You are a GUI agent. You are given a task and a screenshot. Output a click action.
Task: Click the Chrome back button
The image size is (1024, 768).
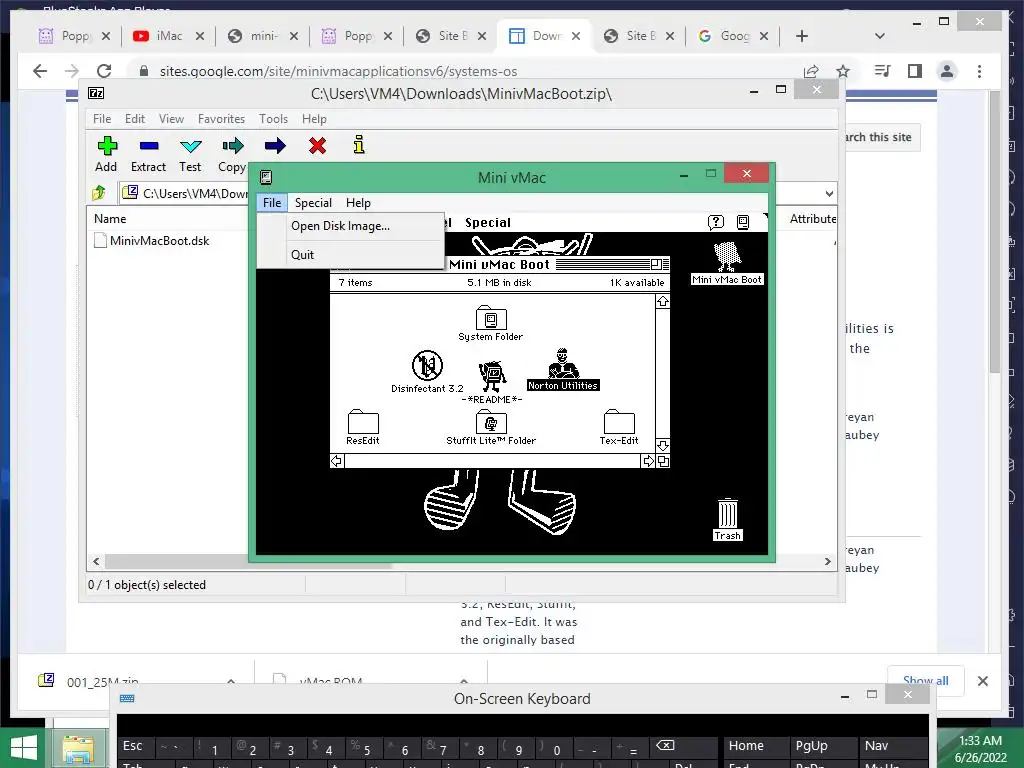40,71
